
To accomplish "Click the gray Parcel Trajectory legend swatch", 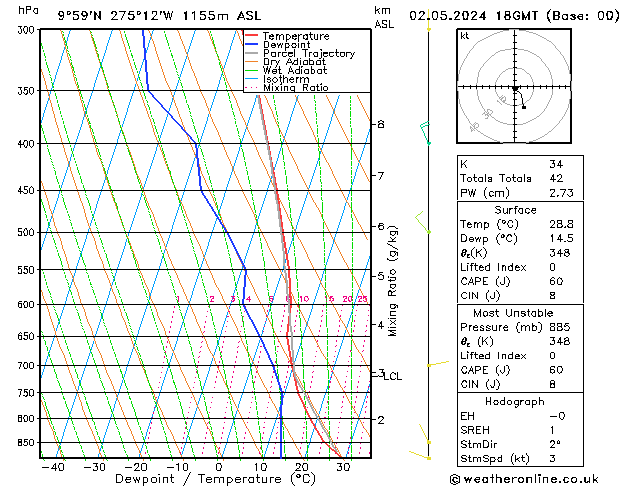I will pos(251,53).
